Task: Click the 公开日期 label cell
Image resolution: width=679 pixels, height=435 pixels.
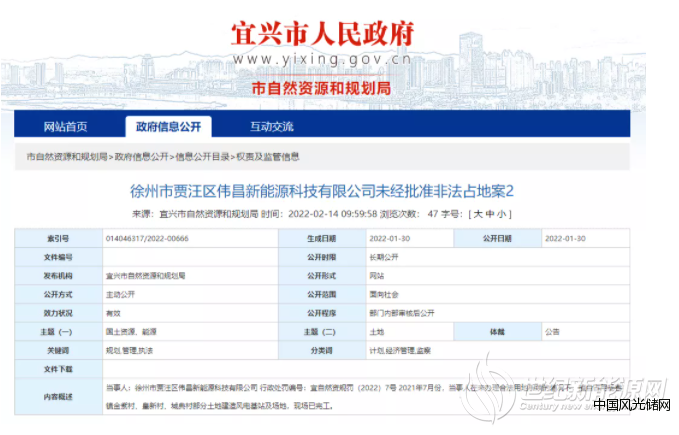Action: point(498,238)
